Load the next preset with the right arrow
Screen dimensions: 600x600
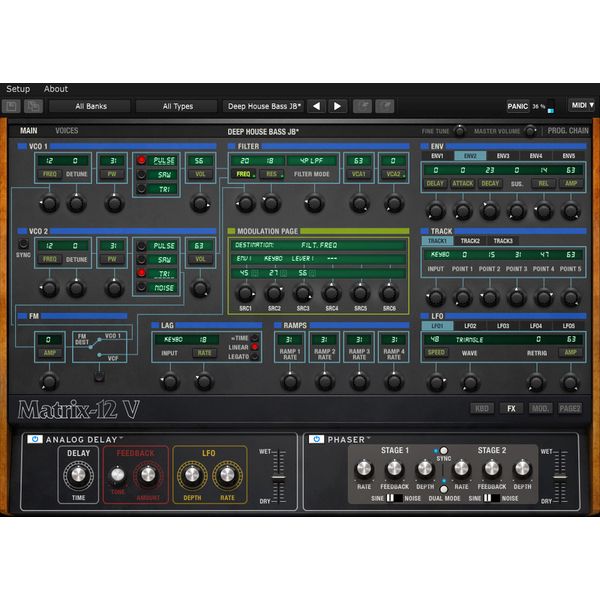tap(337, 106)
